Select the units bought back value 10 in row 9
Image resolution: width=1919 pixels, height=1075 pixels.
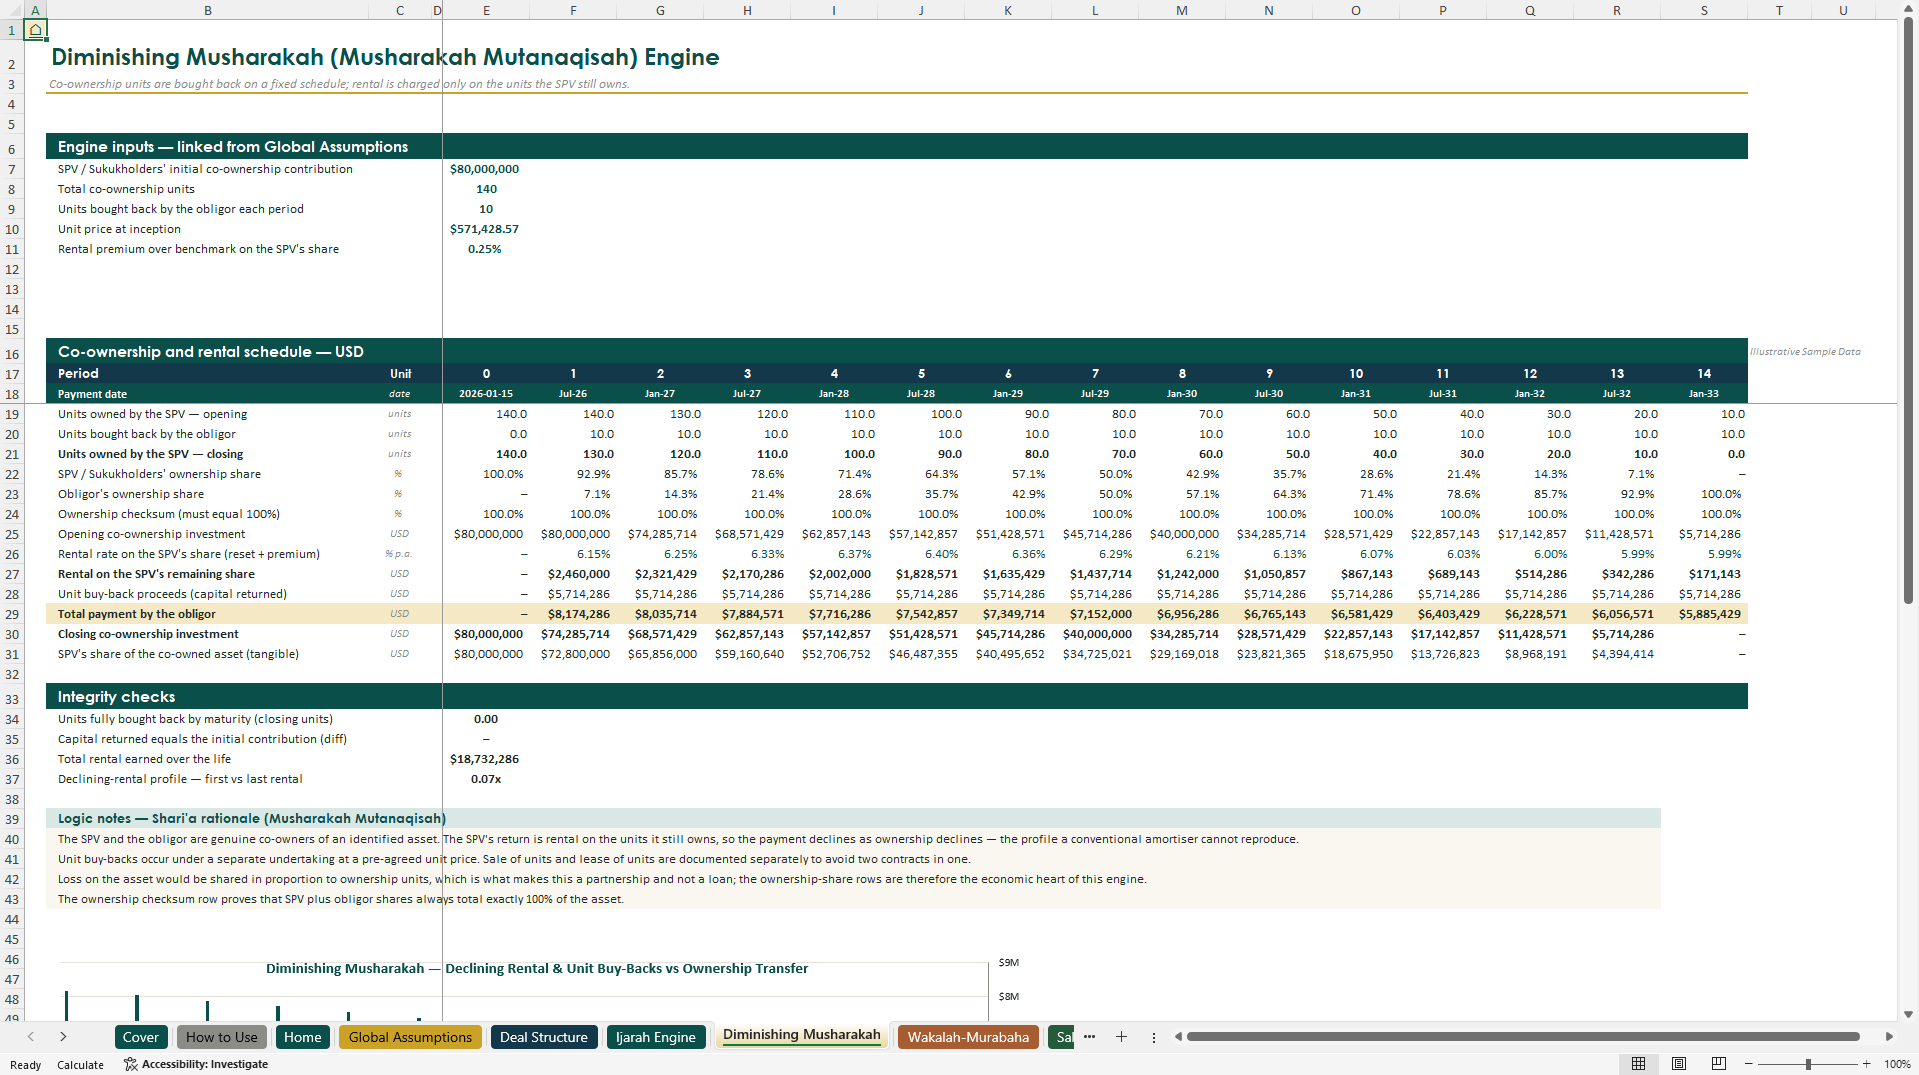pyautogui.click(x=486, y=209)
